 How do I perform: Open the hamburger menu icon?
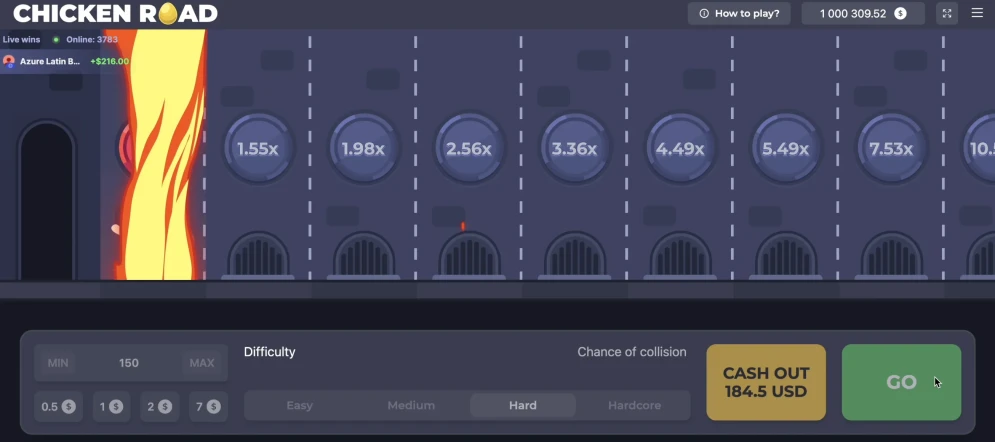(977, 13)
